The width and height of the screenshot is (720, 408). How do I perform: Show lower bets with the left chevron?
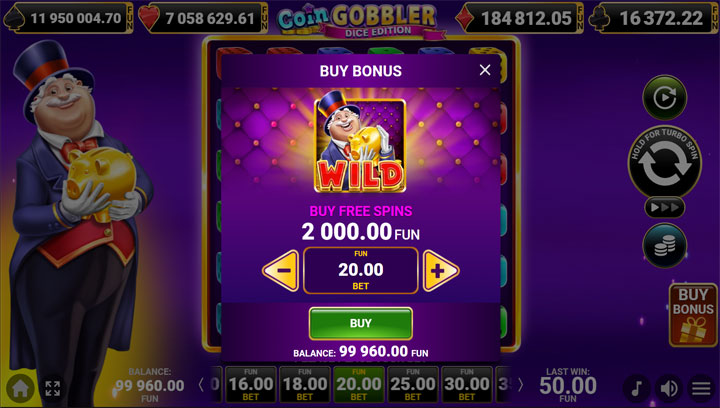click(x=201, y=385)
